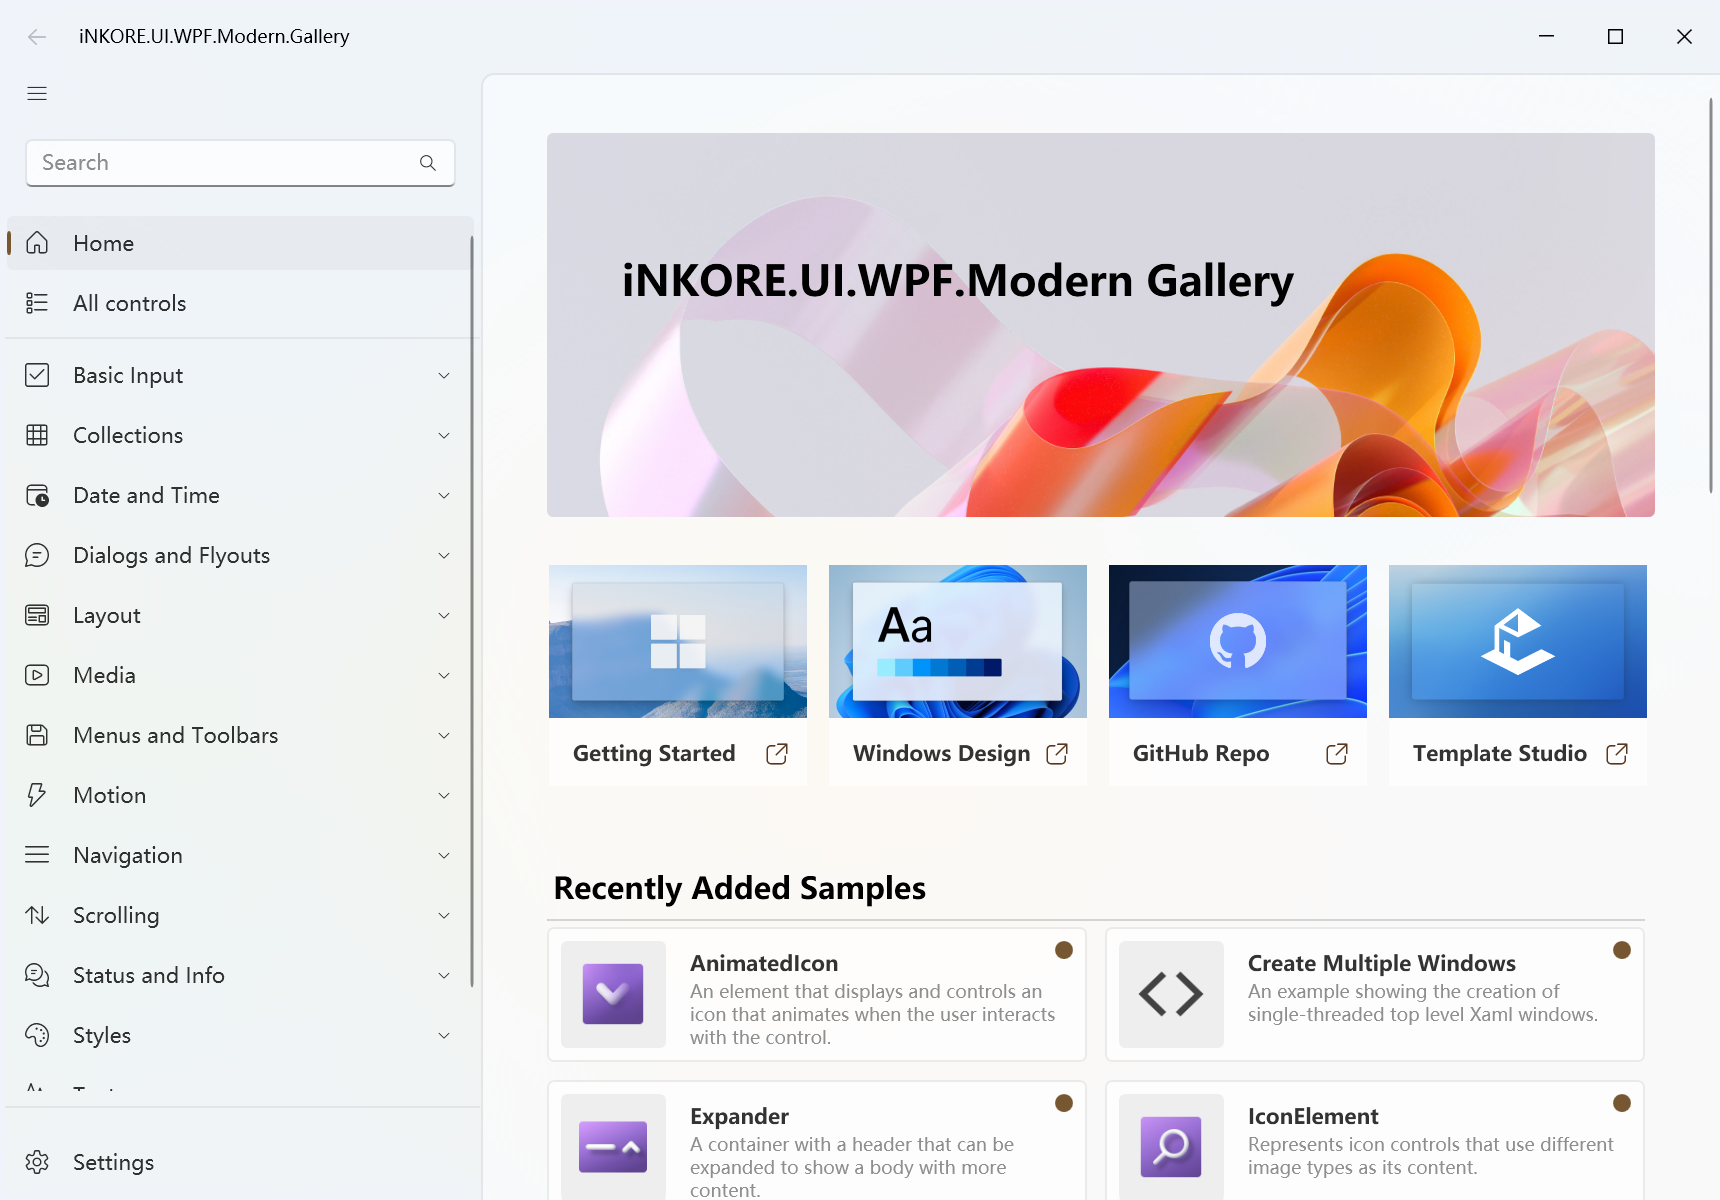Click the Create Multiple Windows code icon
Screen dimensions: 1720x1200
point(1171,994)
